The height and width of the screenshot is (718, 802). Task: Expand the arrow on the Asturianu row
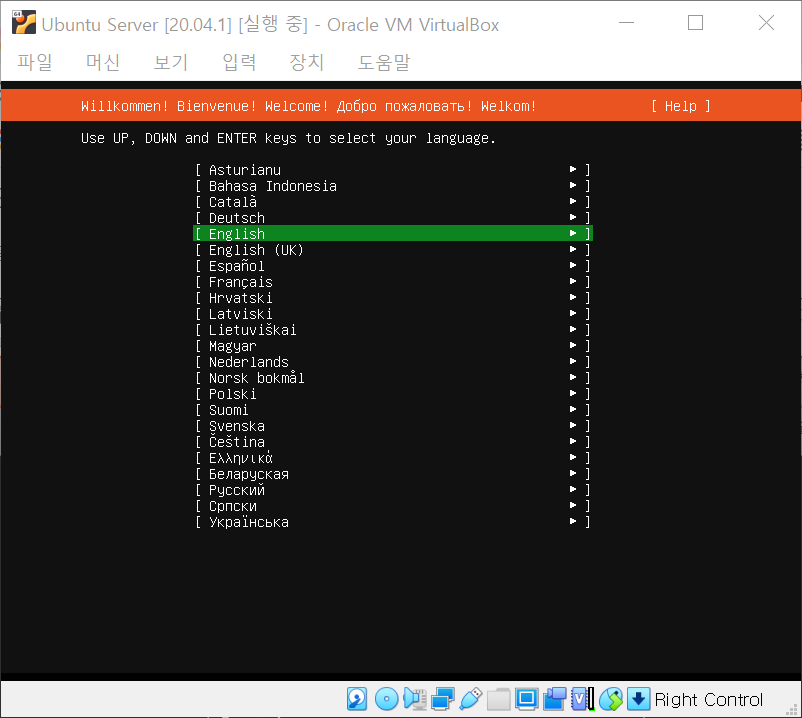[573, 169]
